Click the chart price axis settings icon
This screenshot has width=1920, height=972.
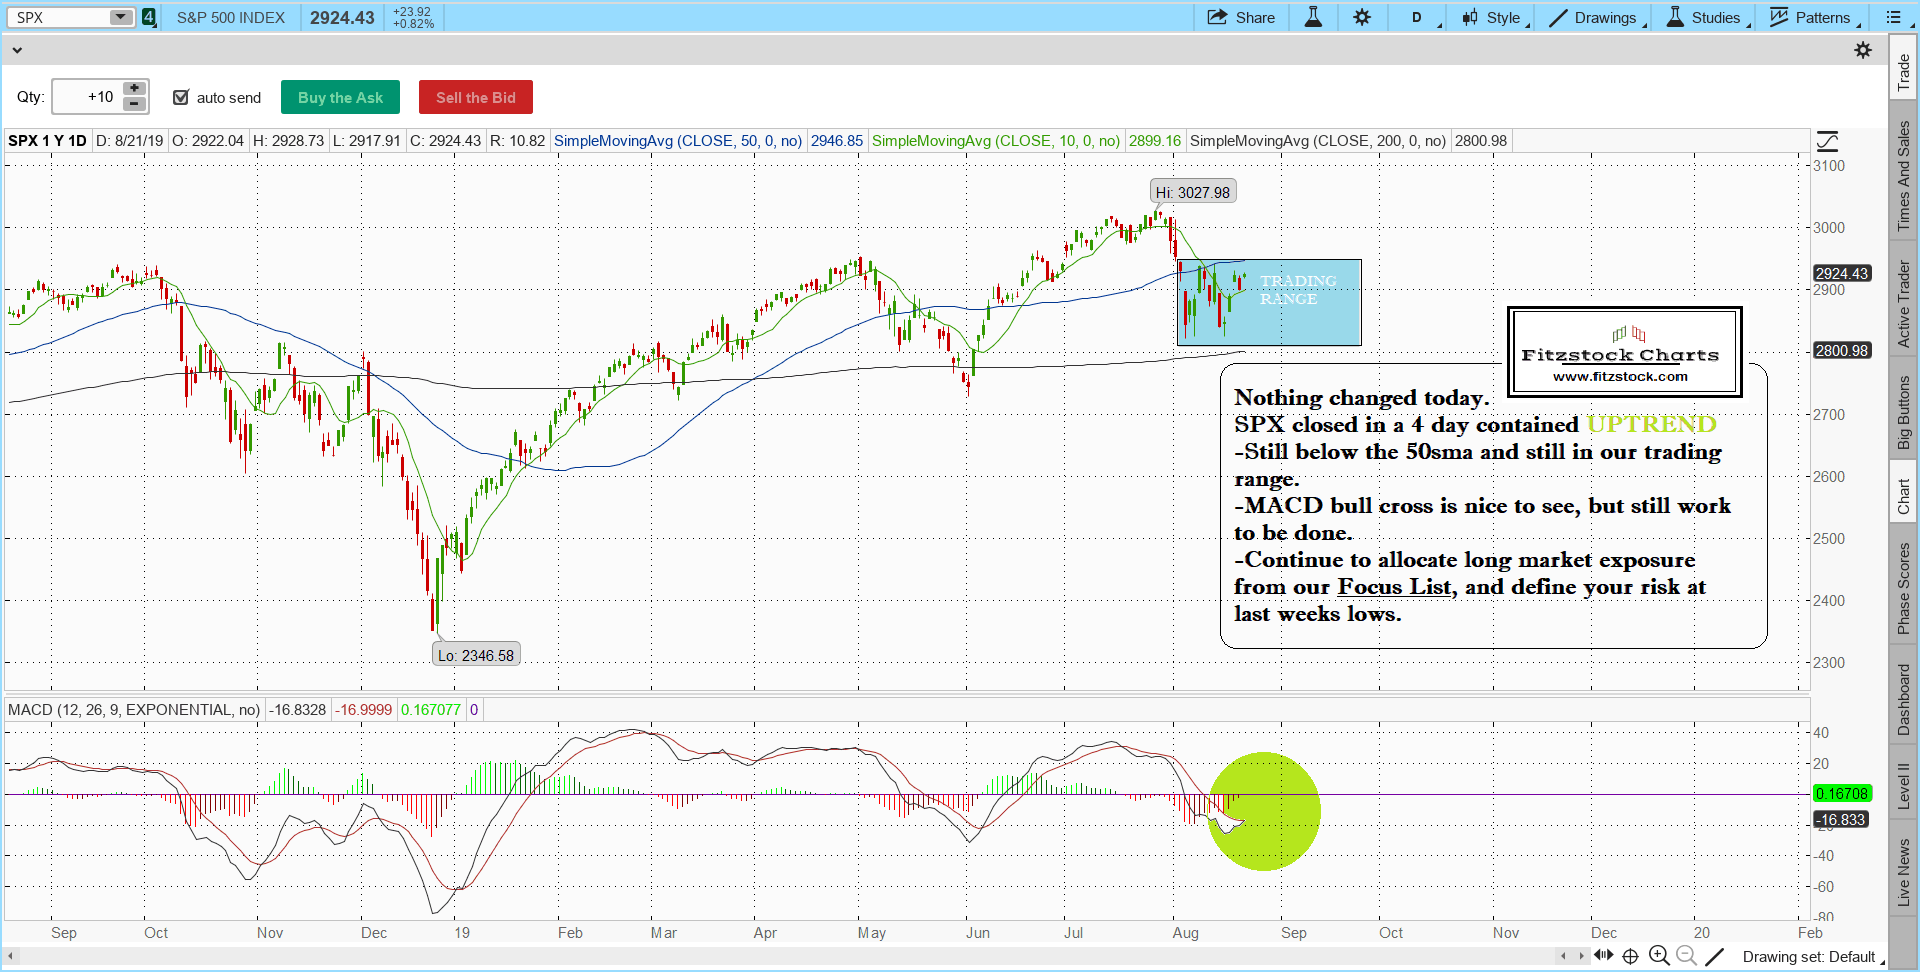coord(1827,141)
